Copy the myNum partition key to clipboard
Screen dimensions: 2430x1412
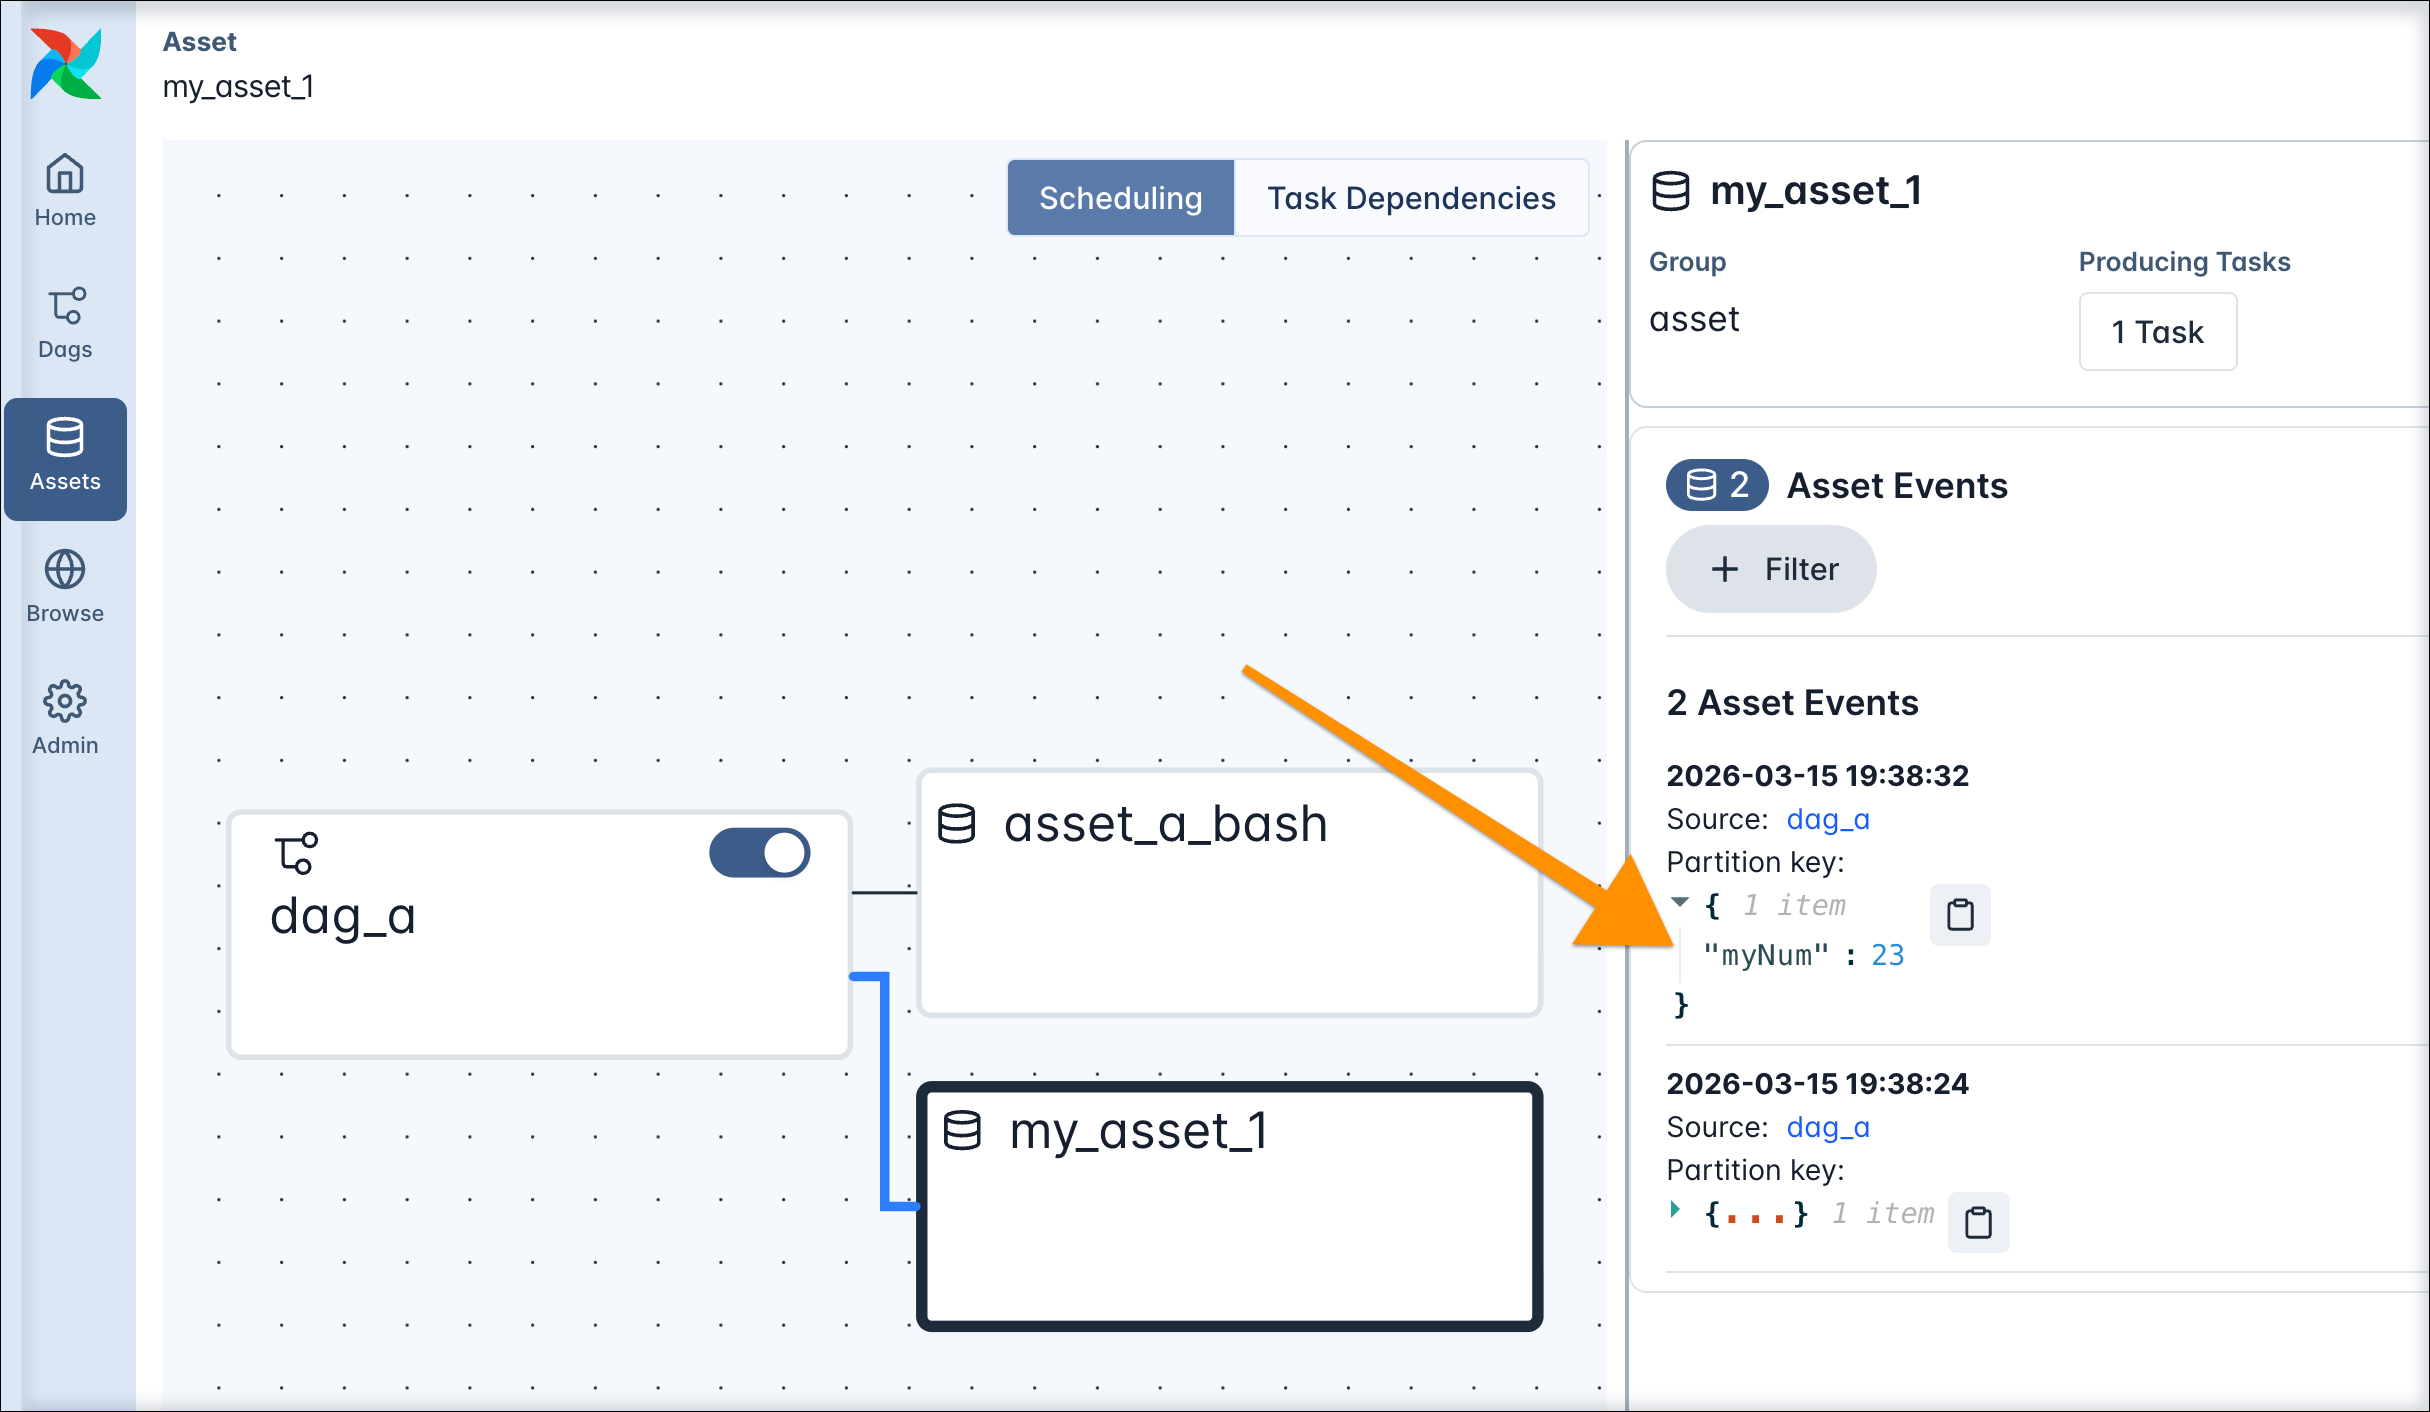[x=1959, y=914]
